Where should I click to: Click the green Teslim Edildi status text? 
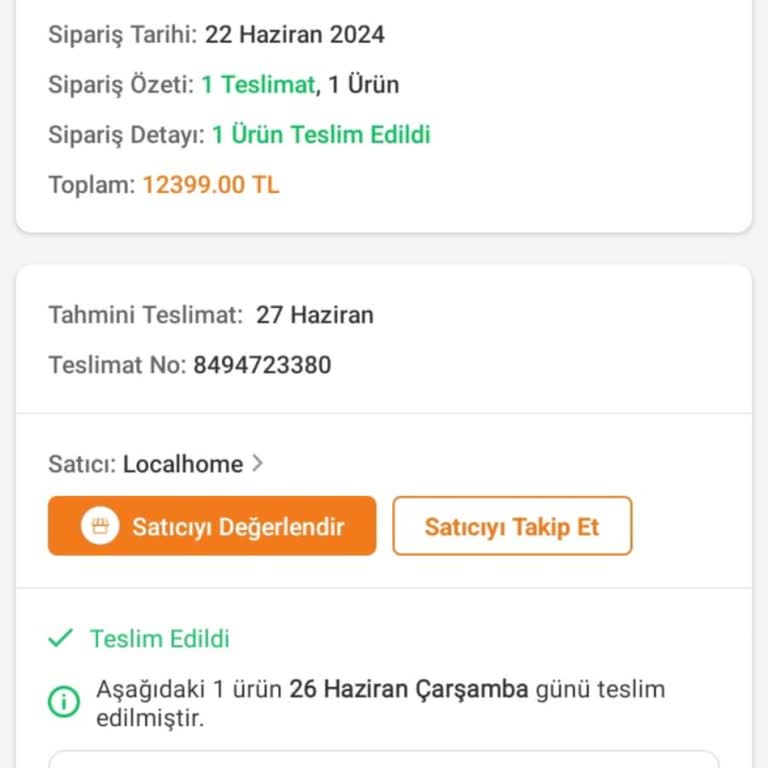[x=160, y=638]
